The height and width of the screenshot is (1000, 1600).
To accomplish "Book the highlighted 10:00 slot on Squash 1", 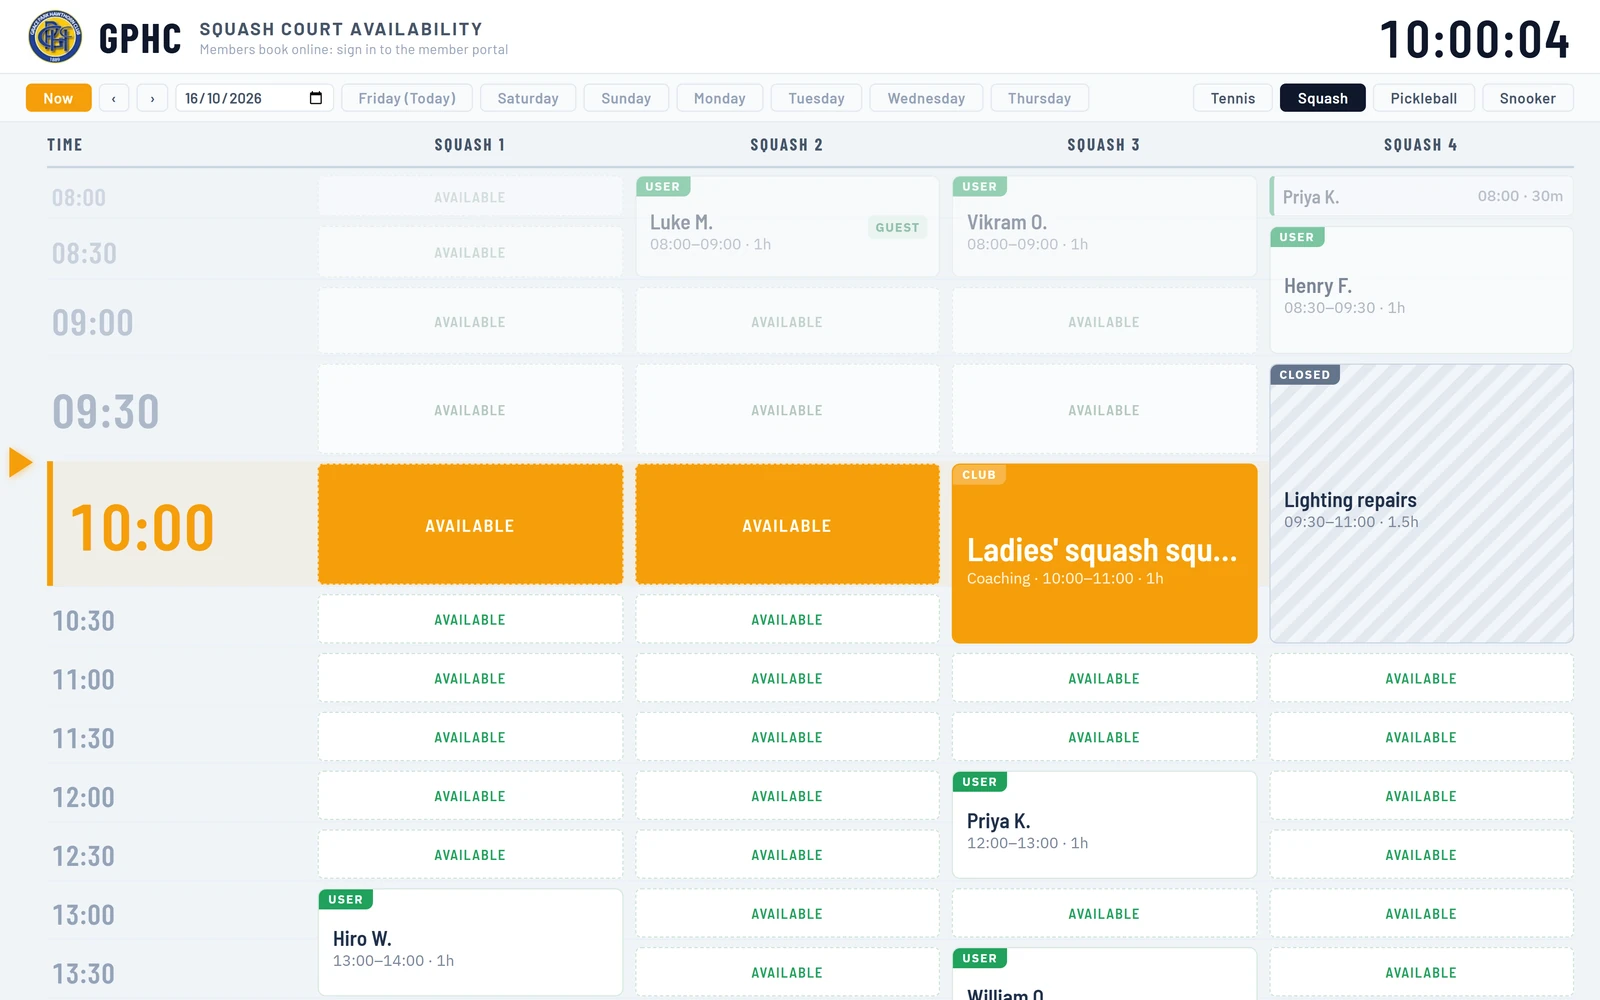I will coord(470,524).
